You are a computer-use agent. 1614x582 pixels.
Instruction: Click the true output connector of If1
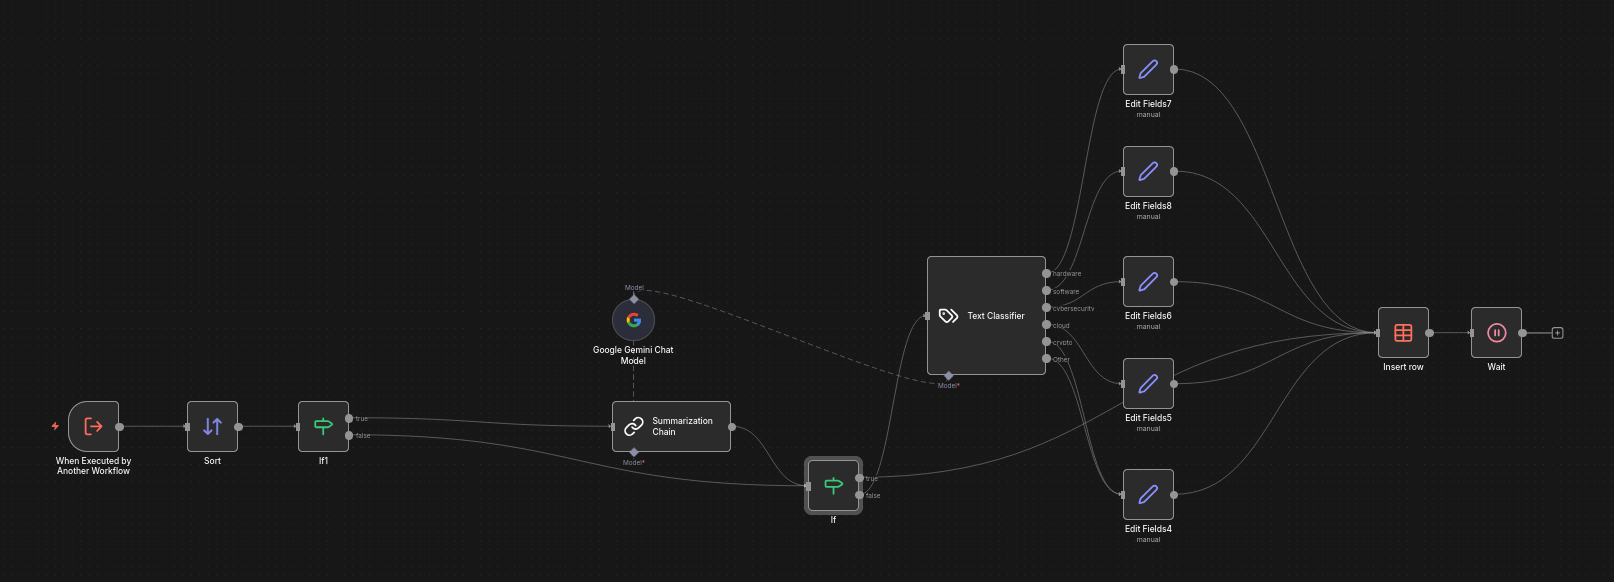click(x=348, y=418)
